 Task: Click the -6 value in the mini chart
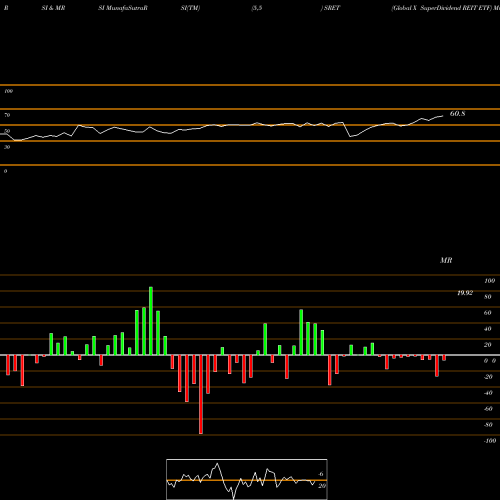320,474
